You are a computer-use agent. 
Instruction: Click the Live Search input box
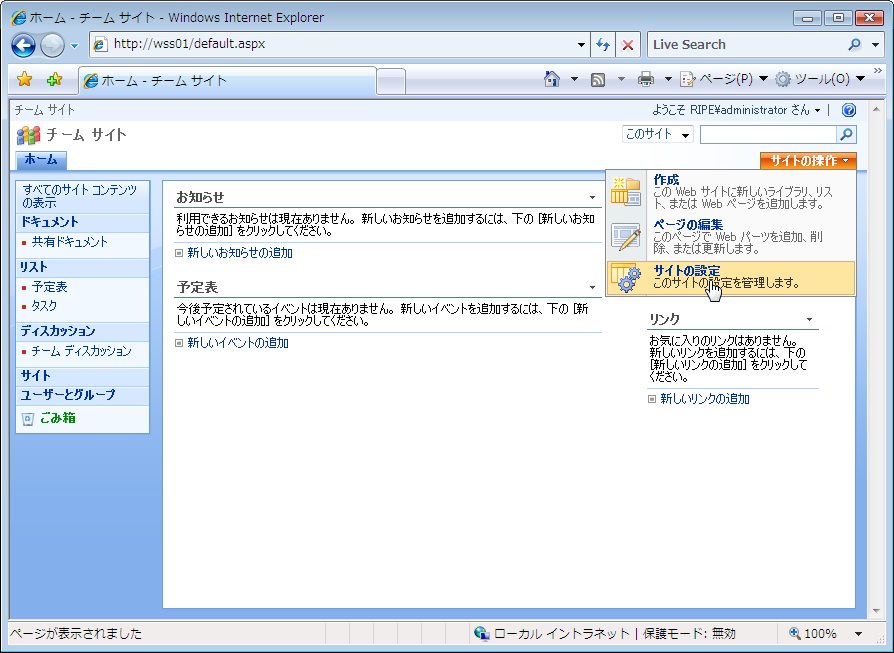click(745, 44)
